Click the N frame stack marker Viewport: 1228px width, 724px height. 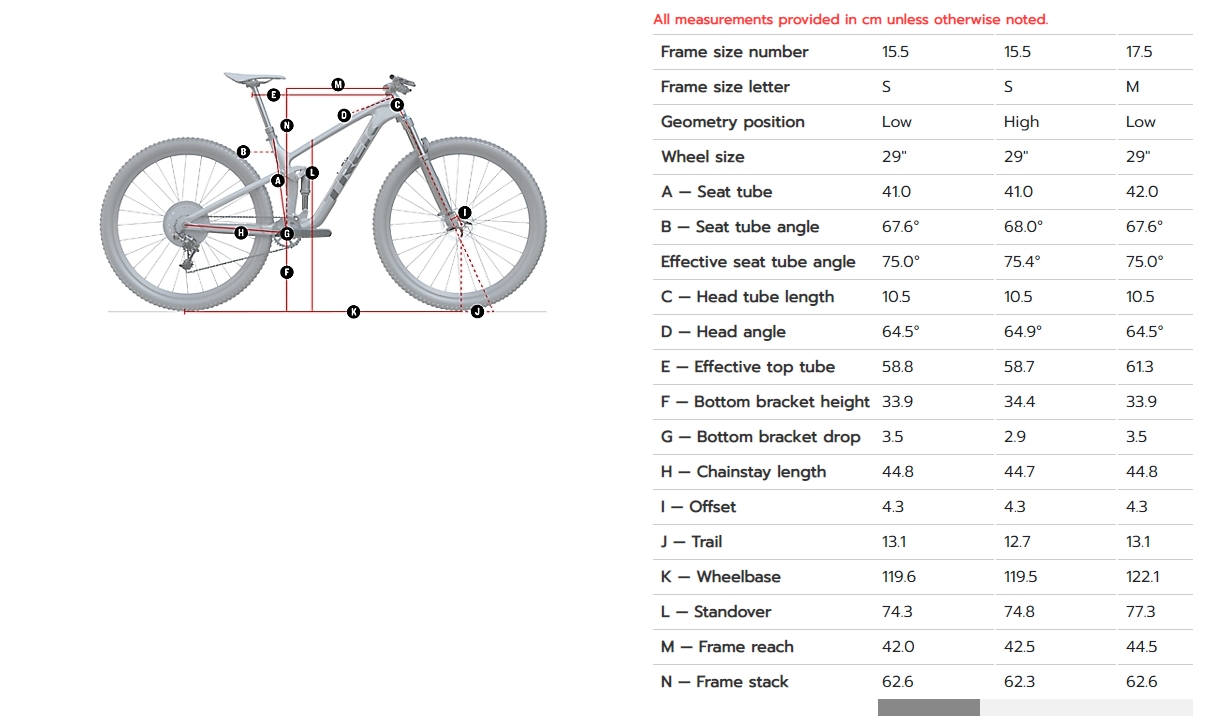[x=287, y=126]
